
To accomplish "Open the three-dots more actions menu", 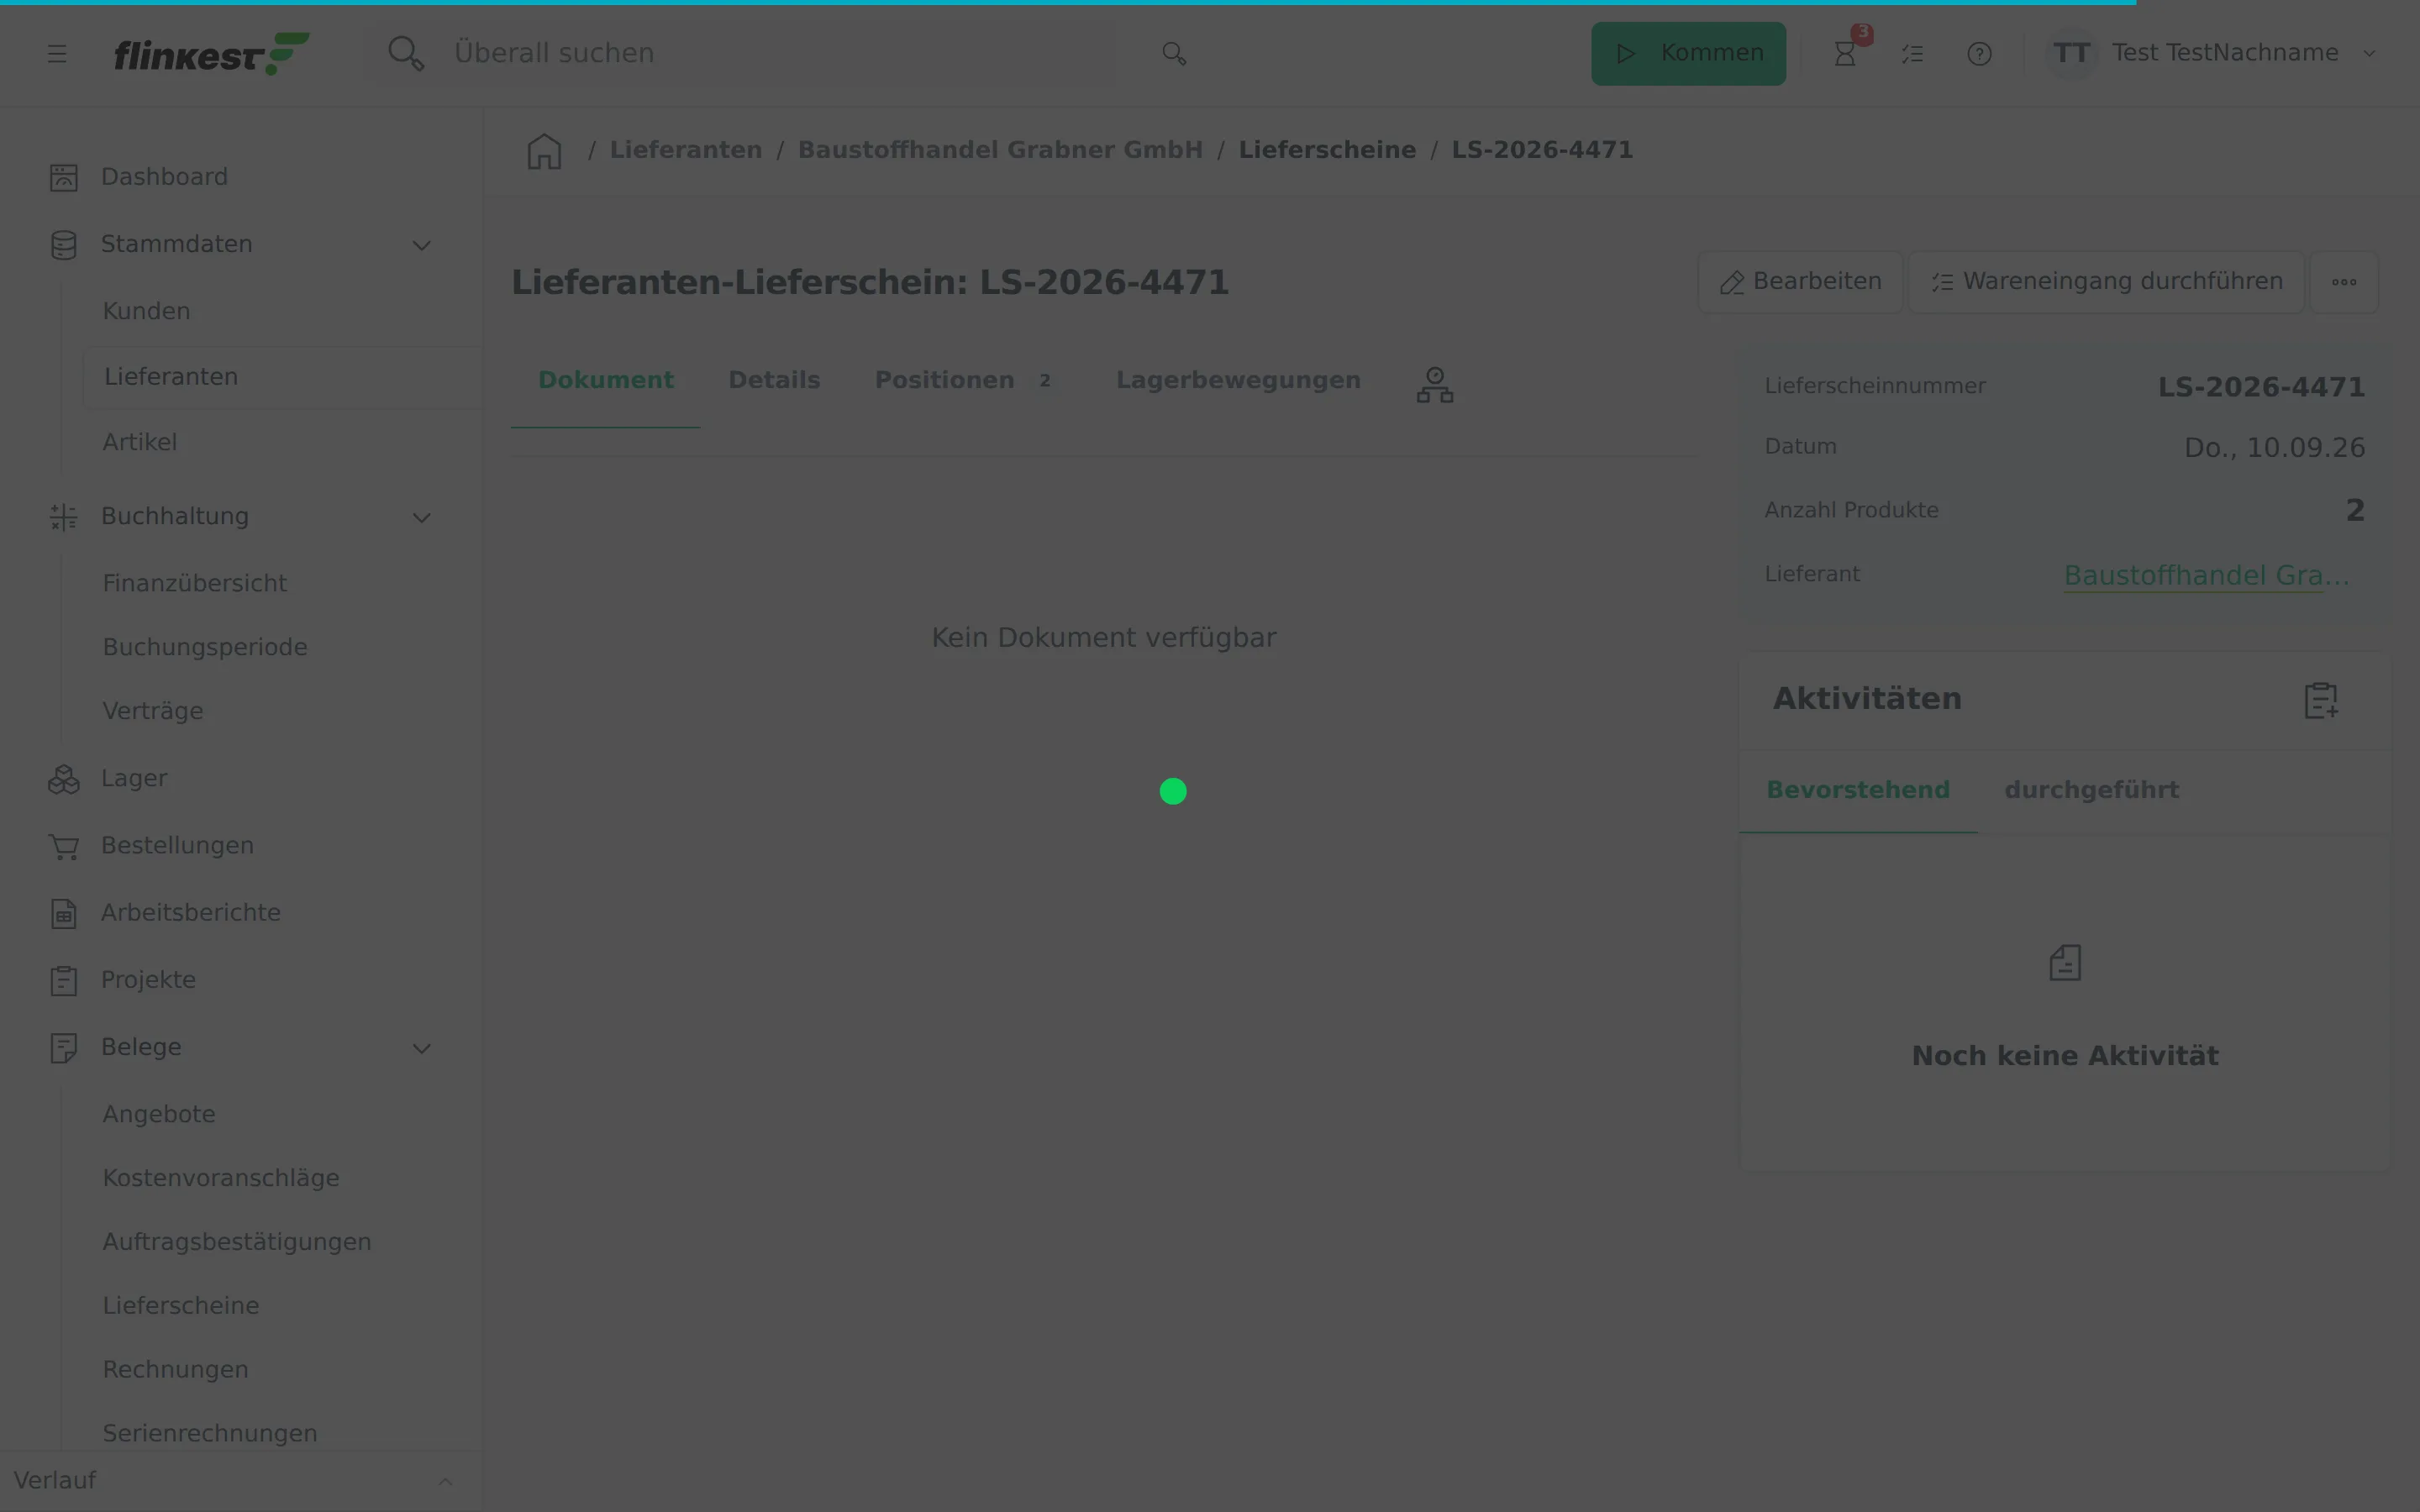I will point(2344,282).
